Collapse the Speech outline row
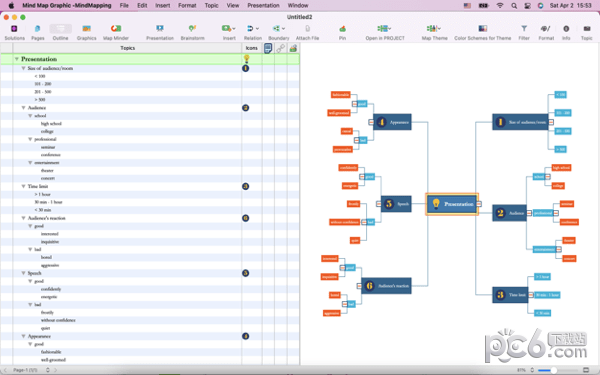The width and height of the screenshot is (600, 375). click(23, 273)
